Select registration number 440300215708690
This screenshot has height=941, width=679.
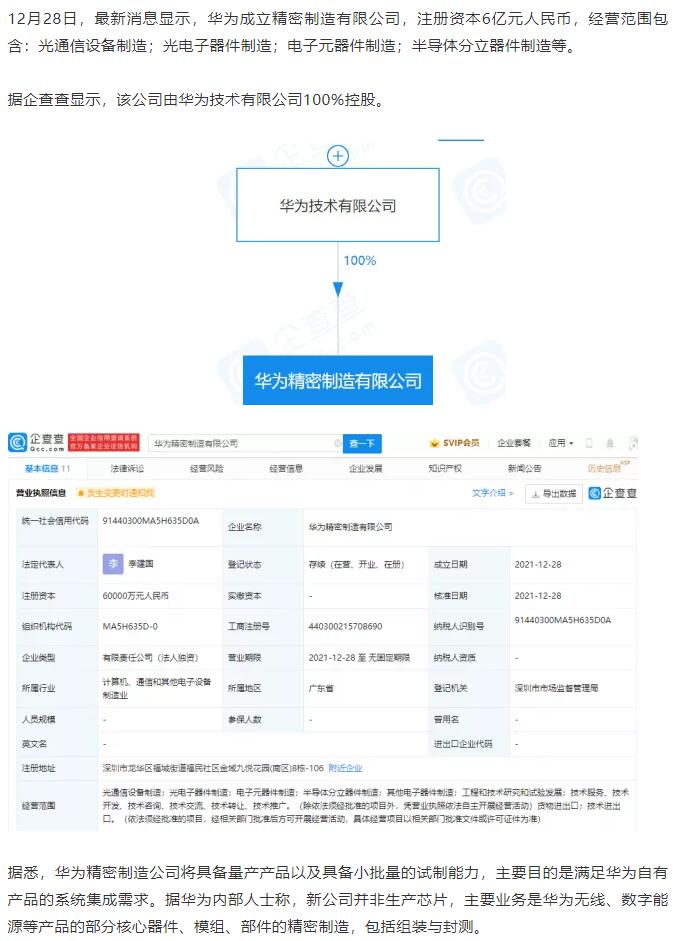tap(345, 627)
